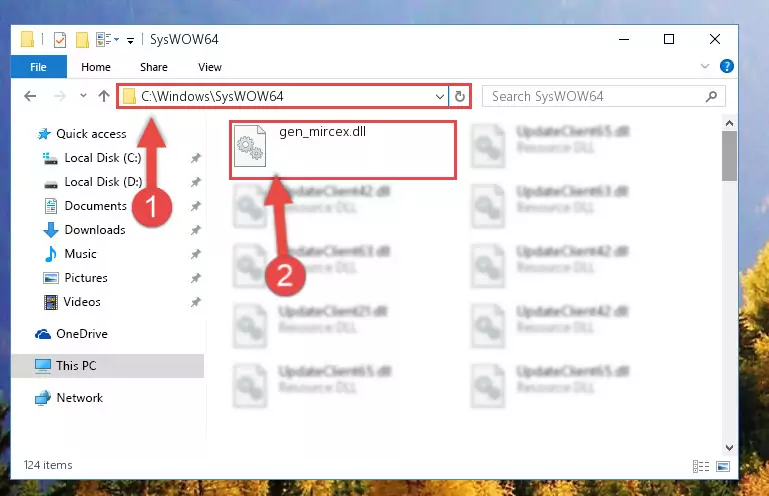The width and height of the screenshot is (769, 496).
Task: Go up one folder level
Action: point(103,96)
